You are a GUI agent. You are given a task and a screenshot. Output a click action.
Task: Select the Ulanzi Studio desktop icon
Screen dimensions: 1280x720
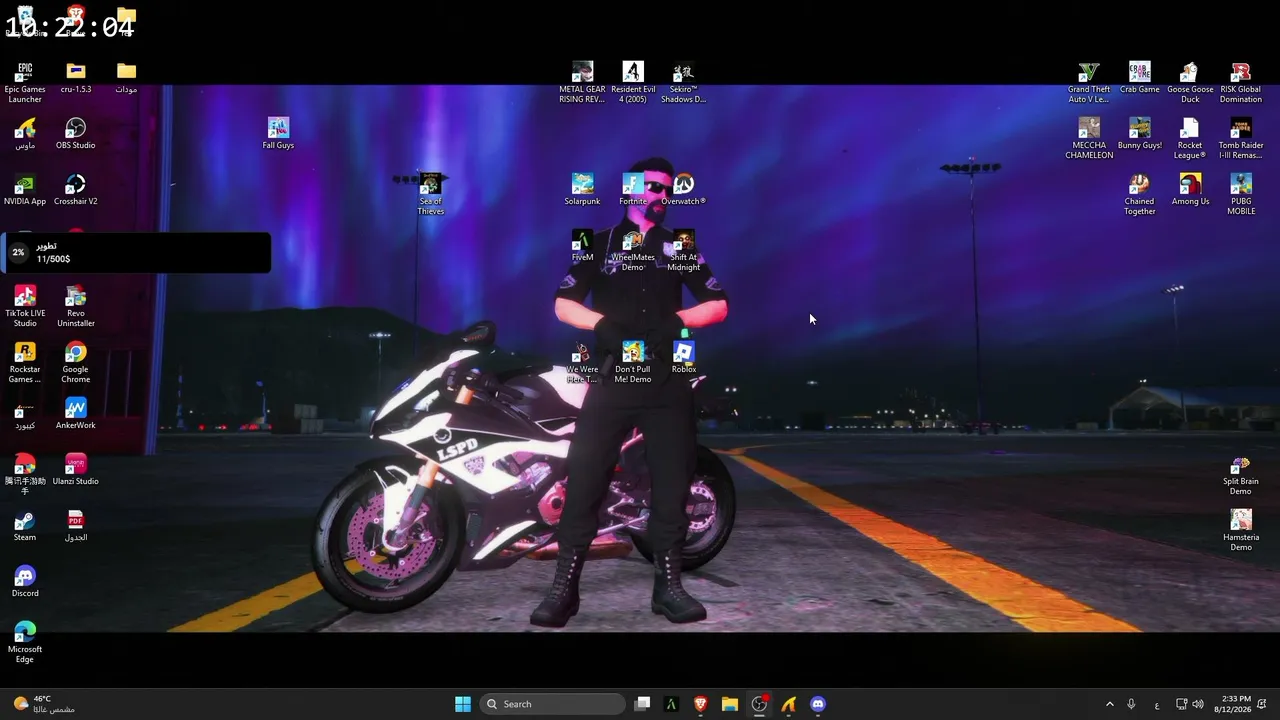76,470
